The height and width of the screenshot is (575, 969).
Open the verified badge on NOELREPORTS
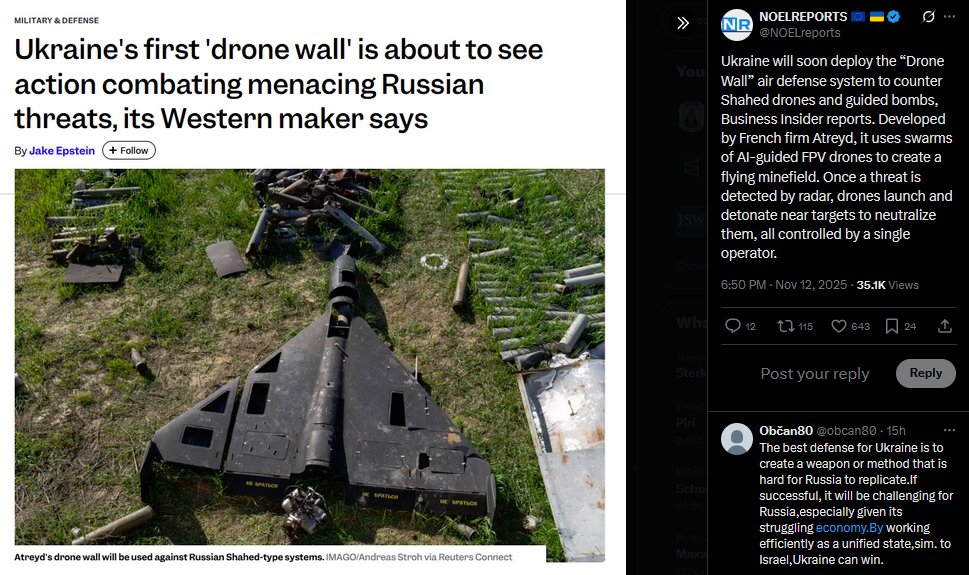[x=894, y=17]
